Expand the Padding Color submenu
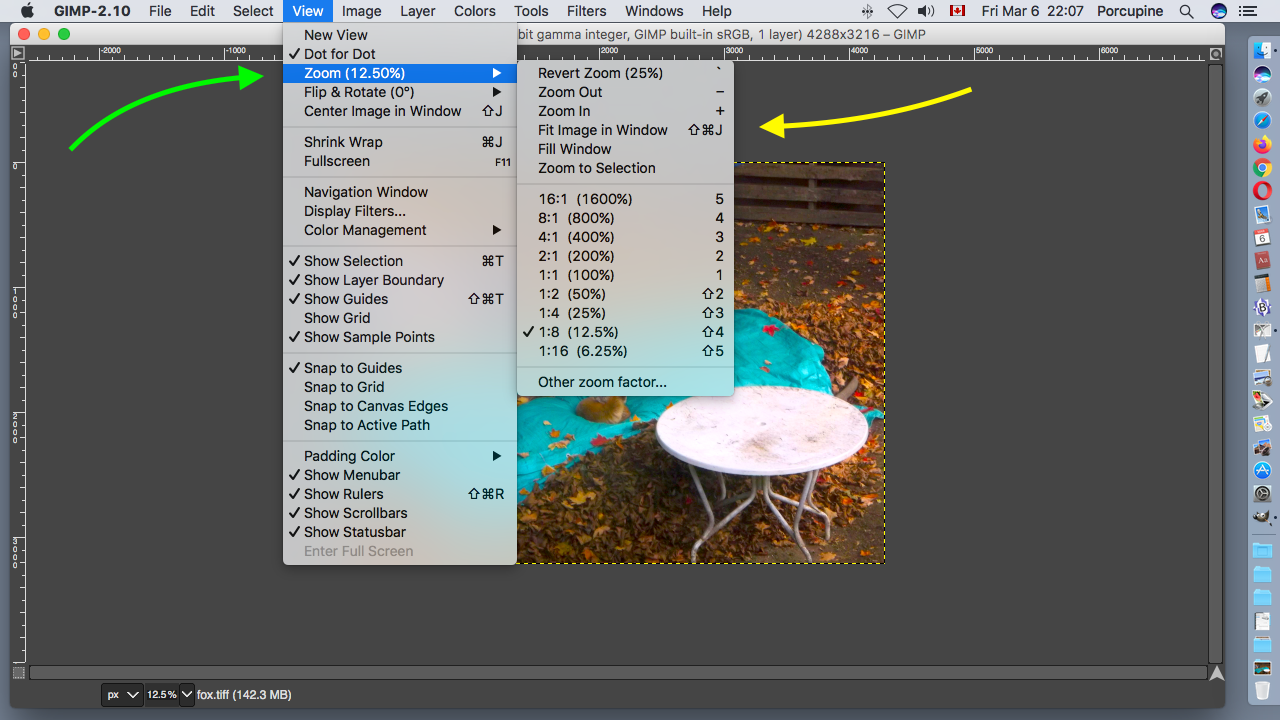1280x720 pixels. [400, 456]
